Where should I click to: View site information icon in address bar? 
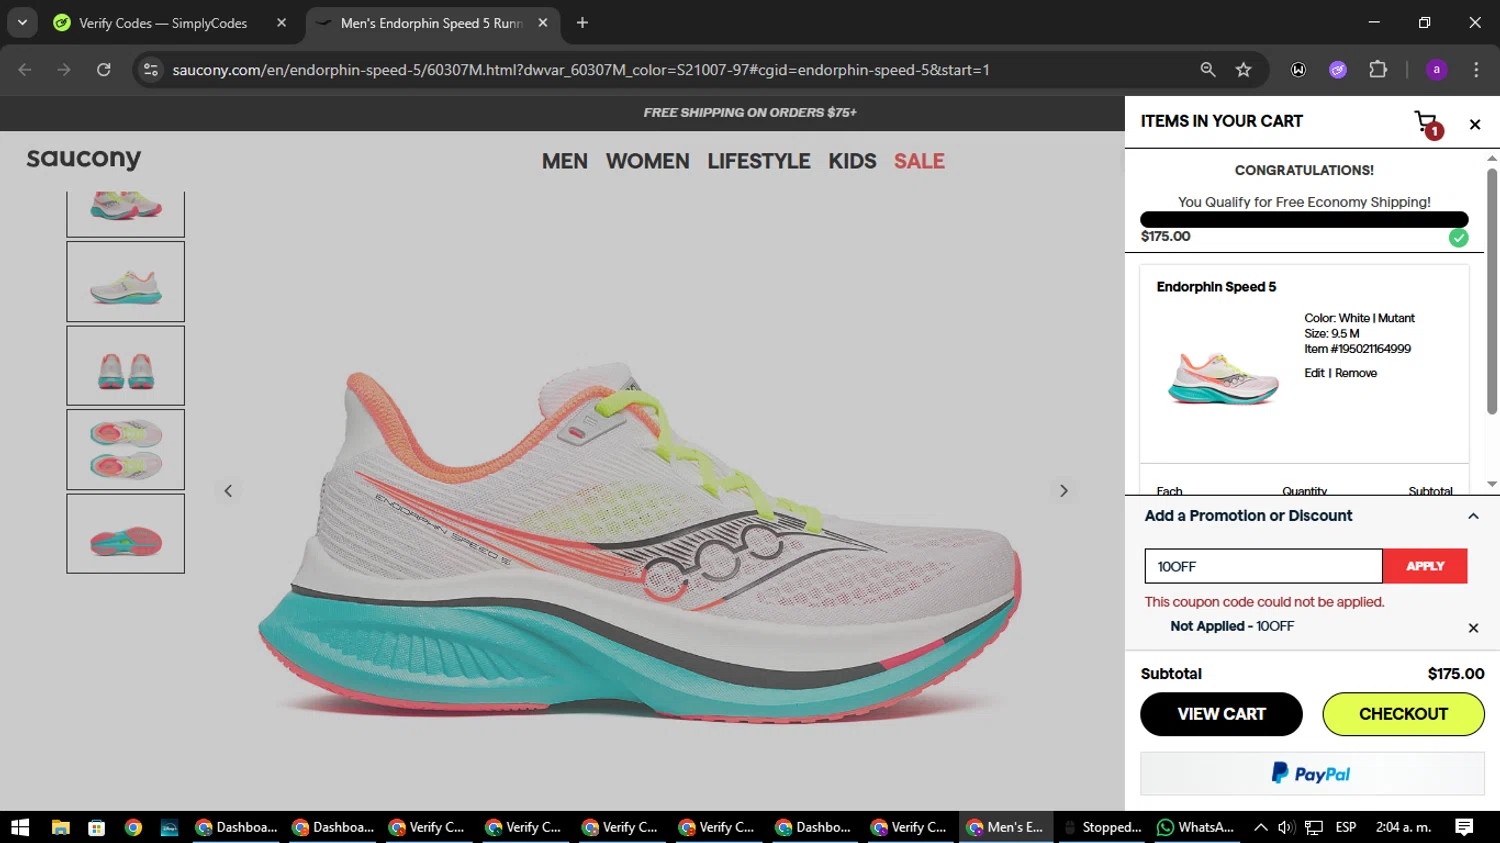pos(151,70)
